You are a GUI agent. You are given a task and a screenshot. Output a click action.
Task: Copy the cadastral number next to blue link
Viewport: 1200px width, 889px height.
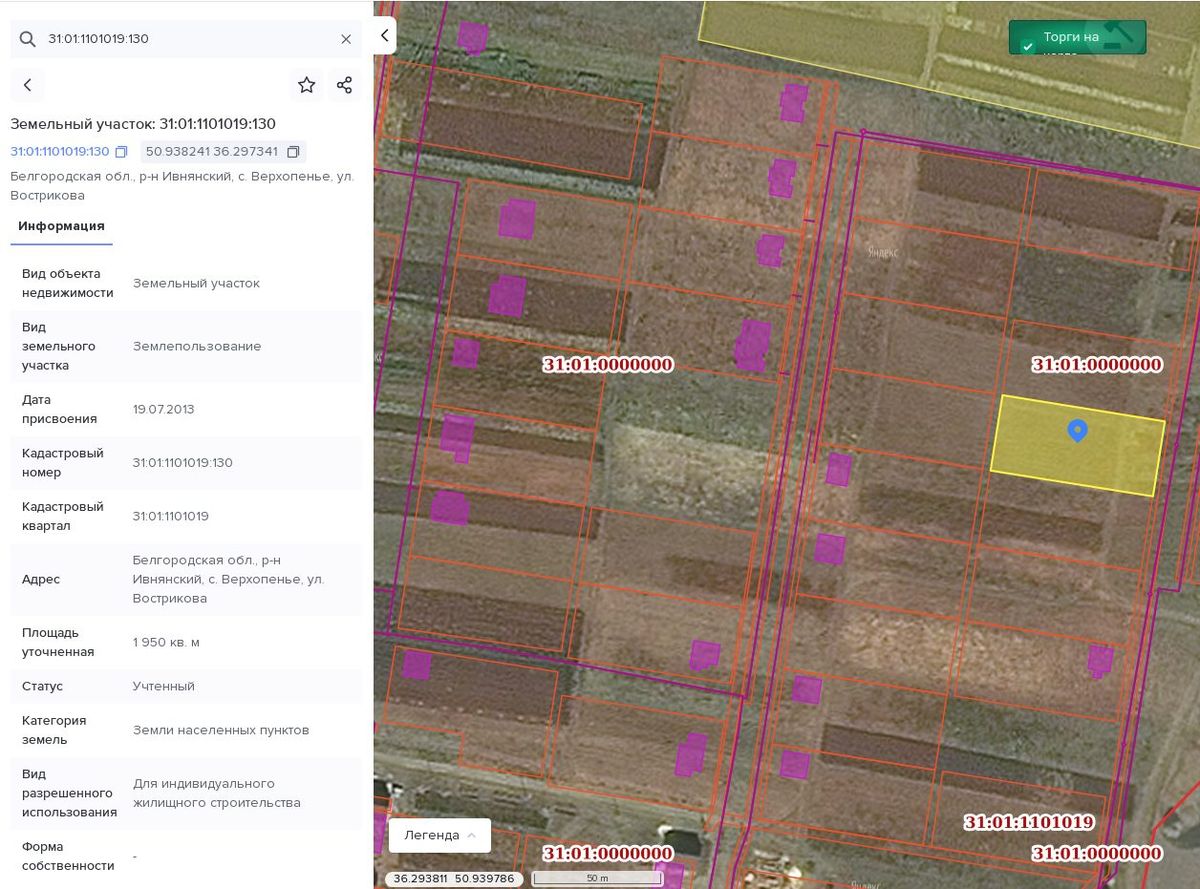(122, 152)
